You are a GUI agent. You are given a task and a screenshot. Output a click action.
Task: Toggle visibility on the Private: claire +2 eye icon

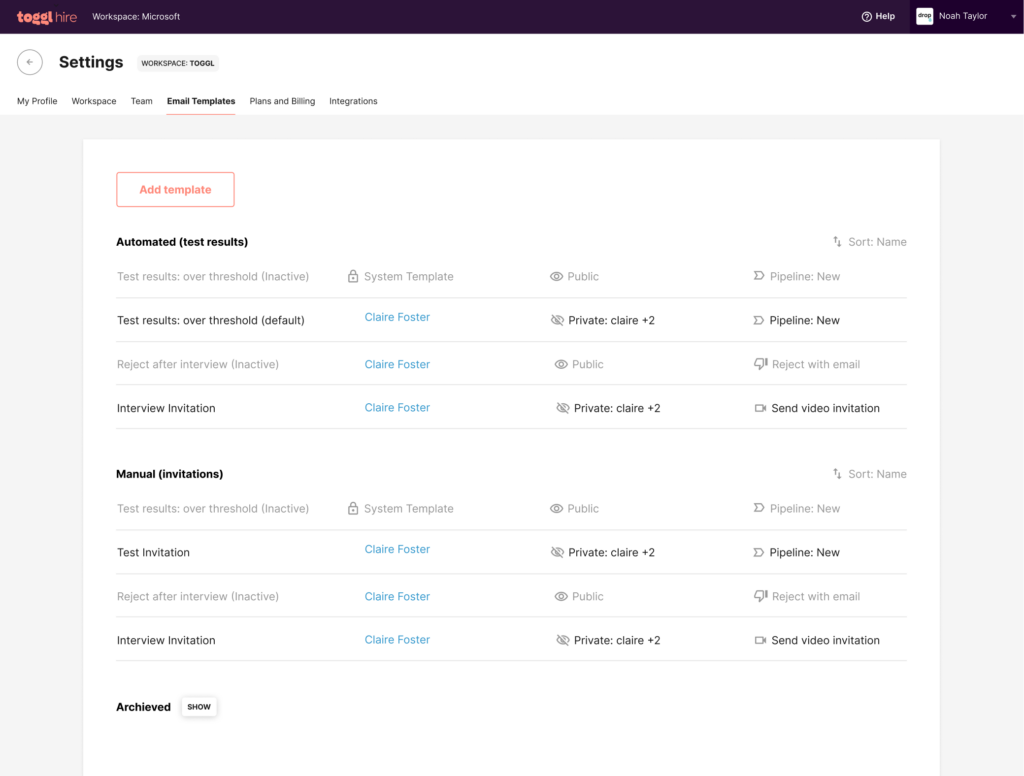coord(557,320)
